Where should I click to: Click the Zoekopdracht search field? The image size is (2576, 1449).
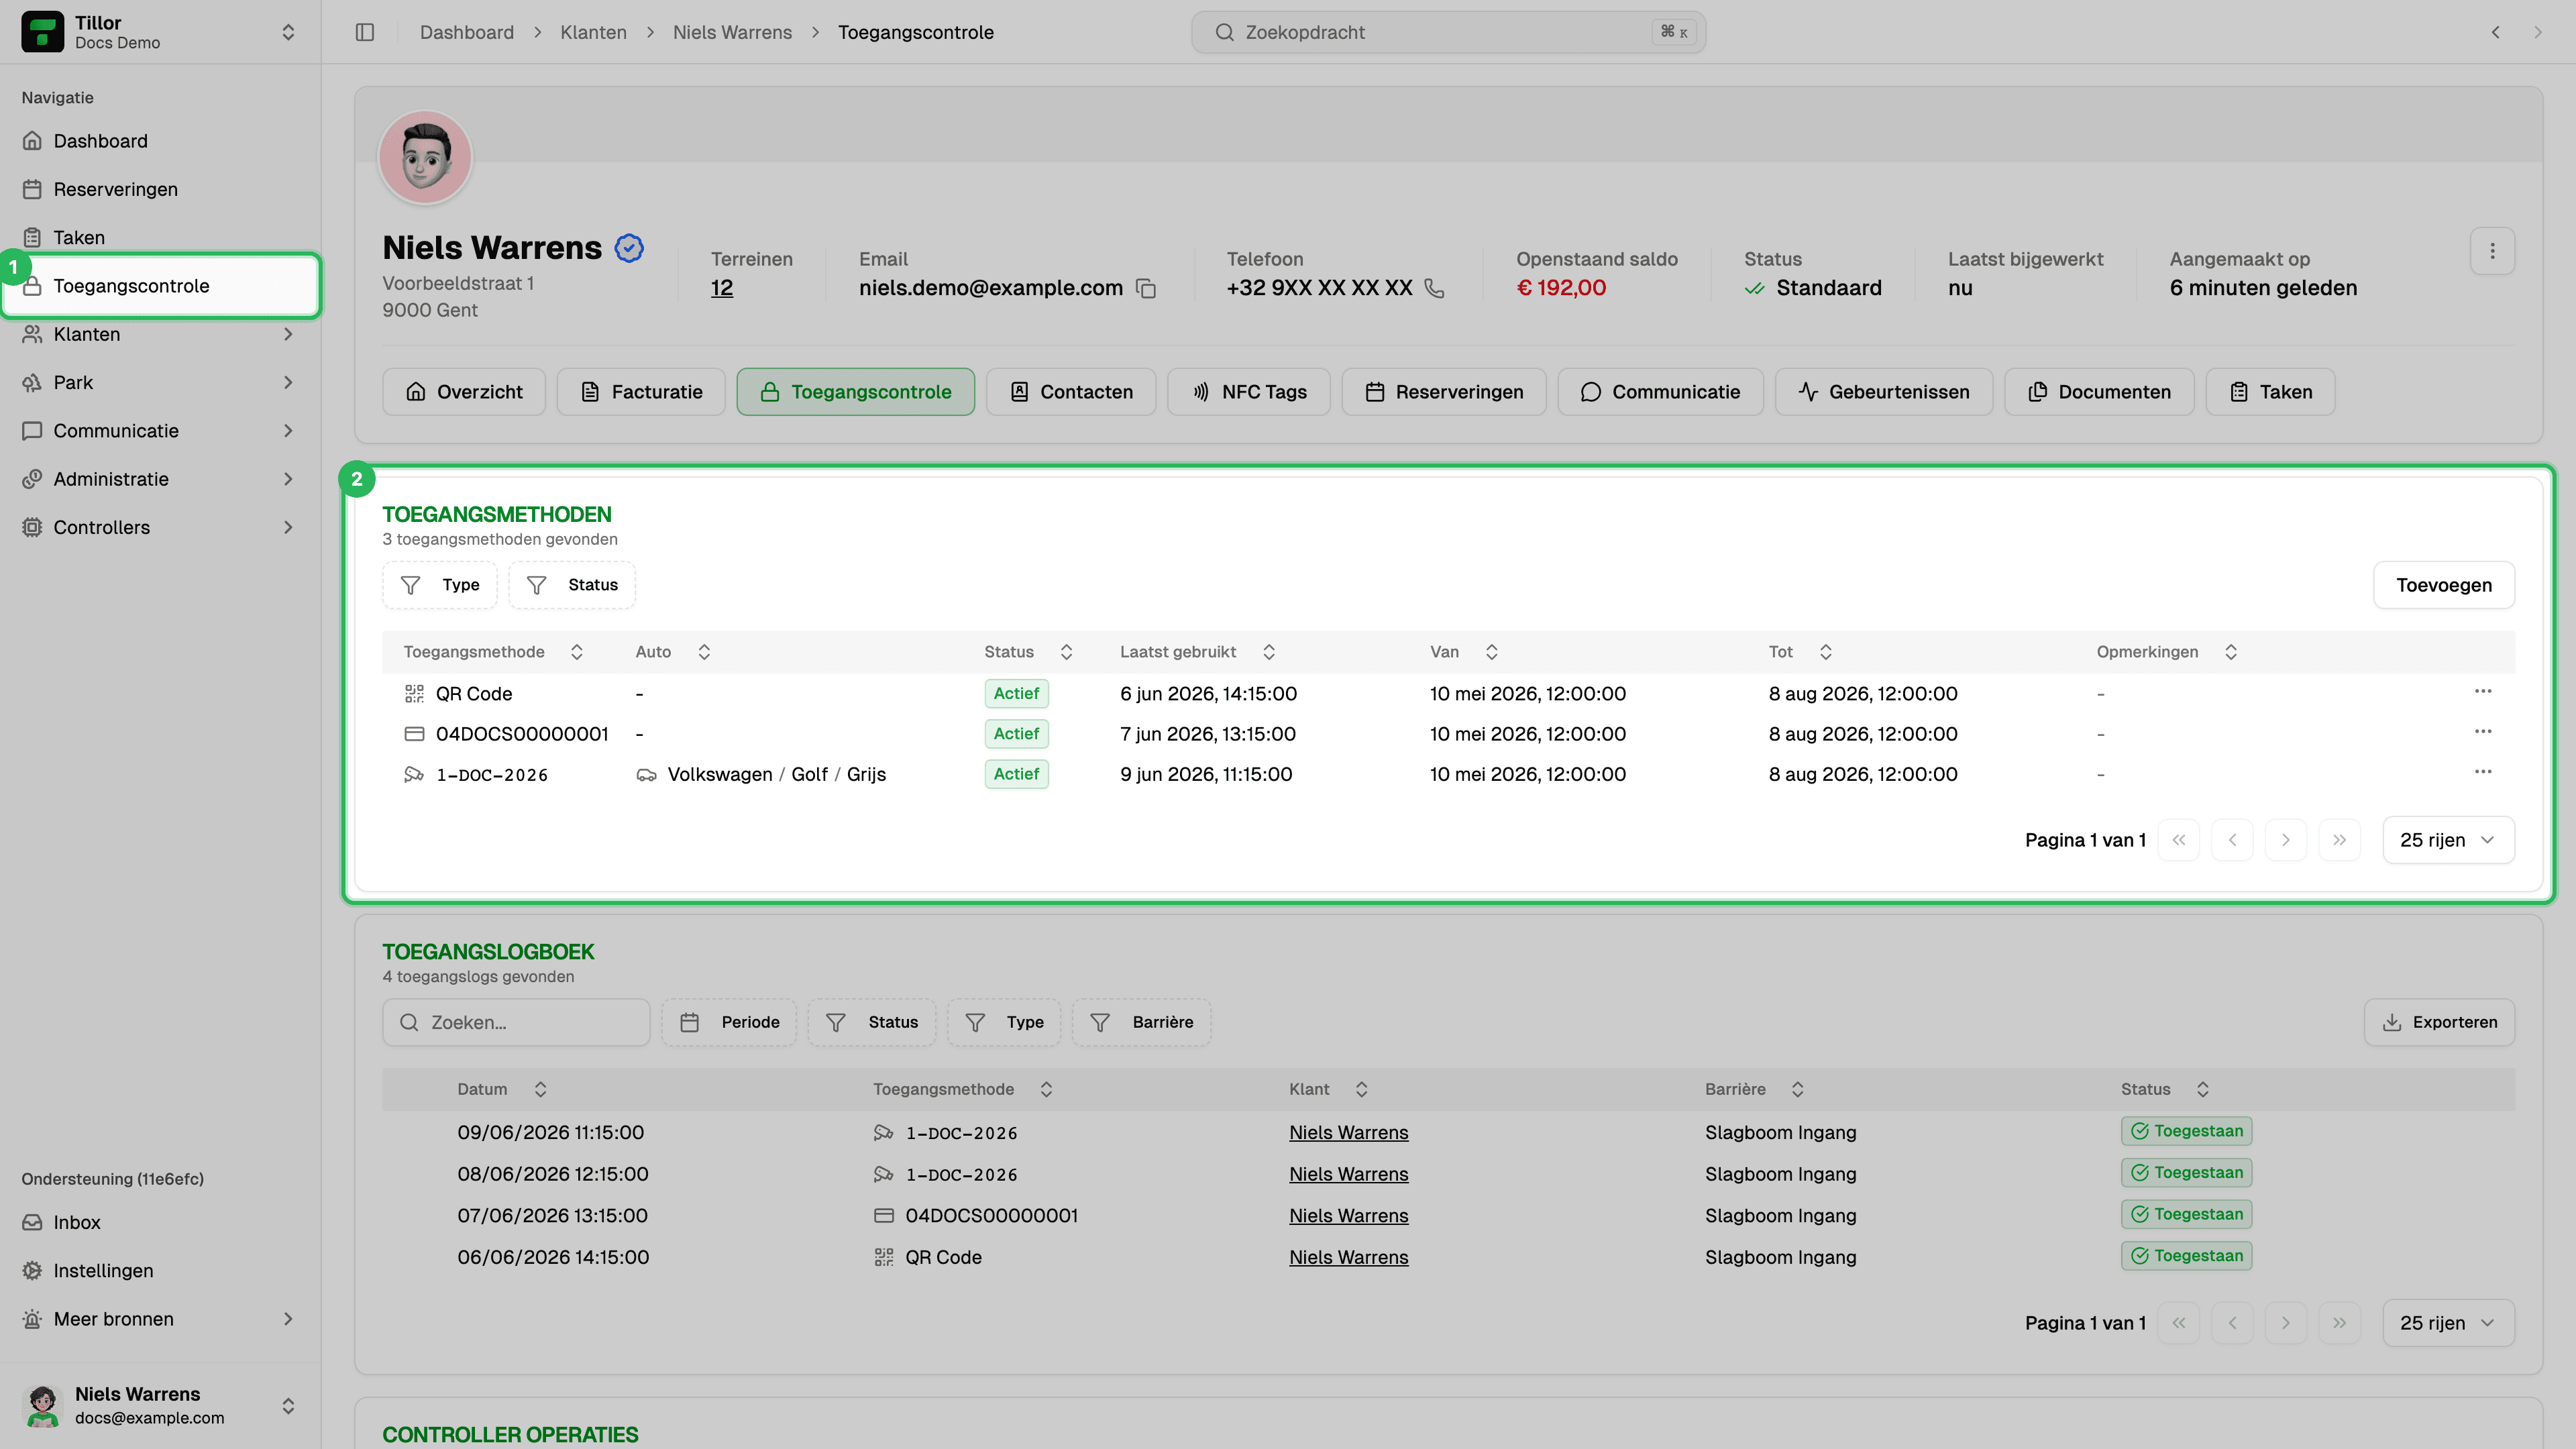point(1448,32)
